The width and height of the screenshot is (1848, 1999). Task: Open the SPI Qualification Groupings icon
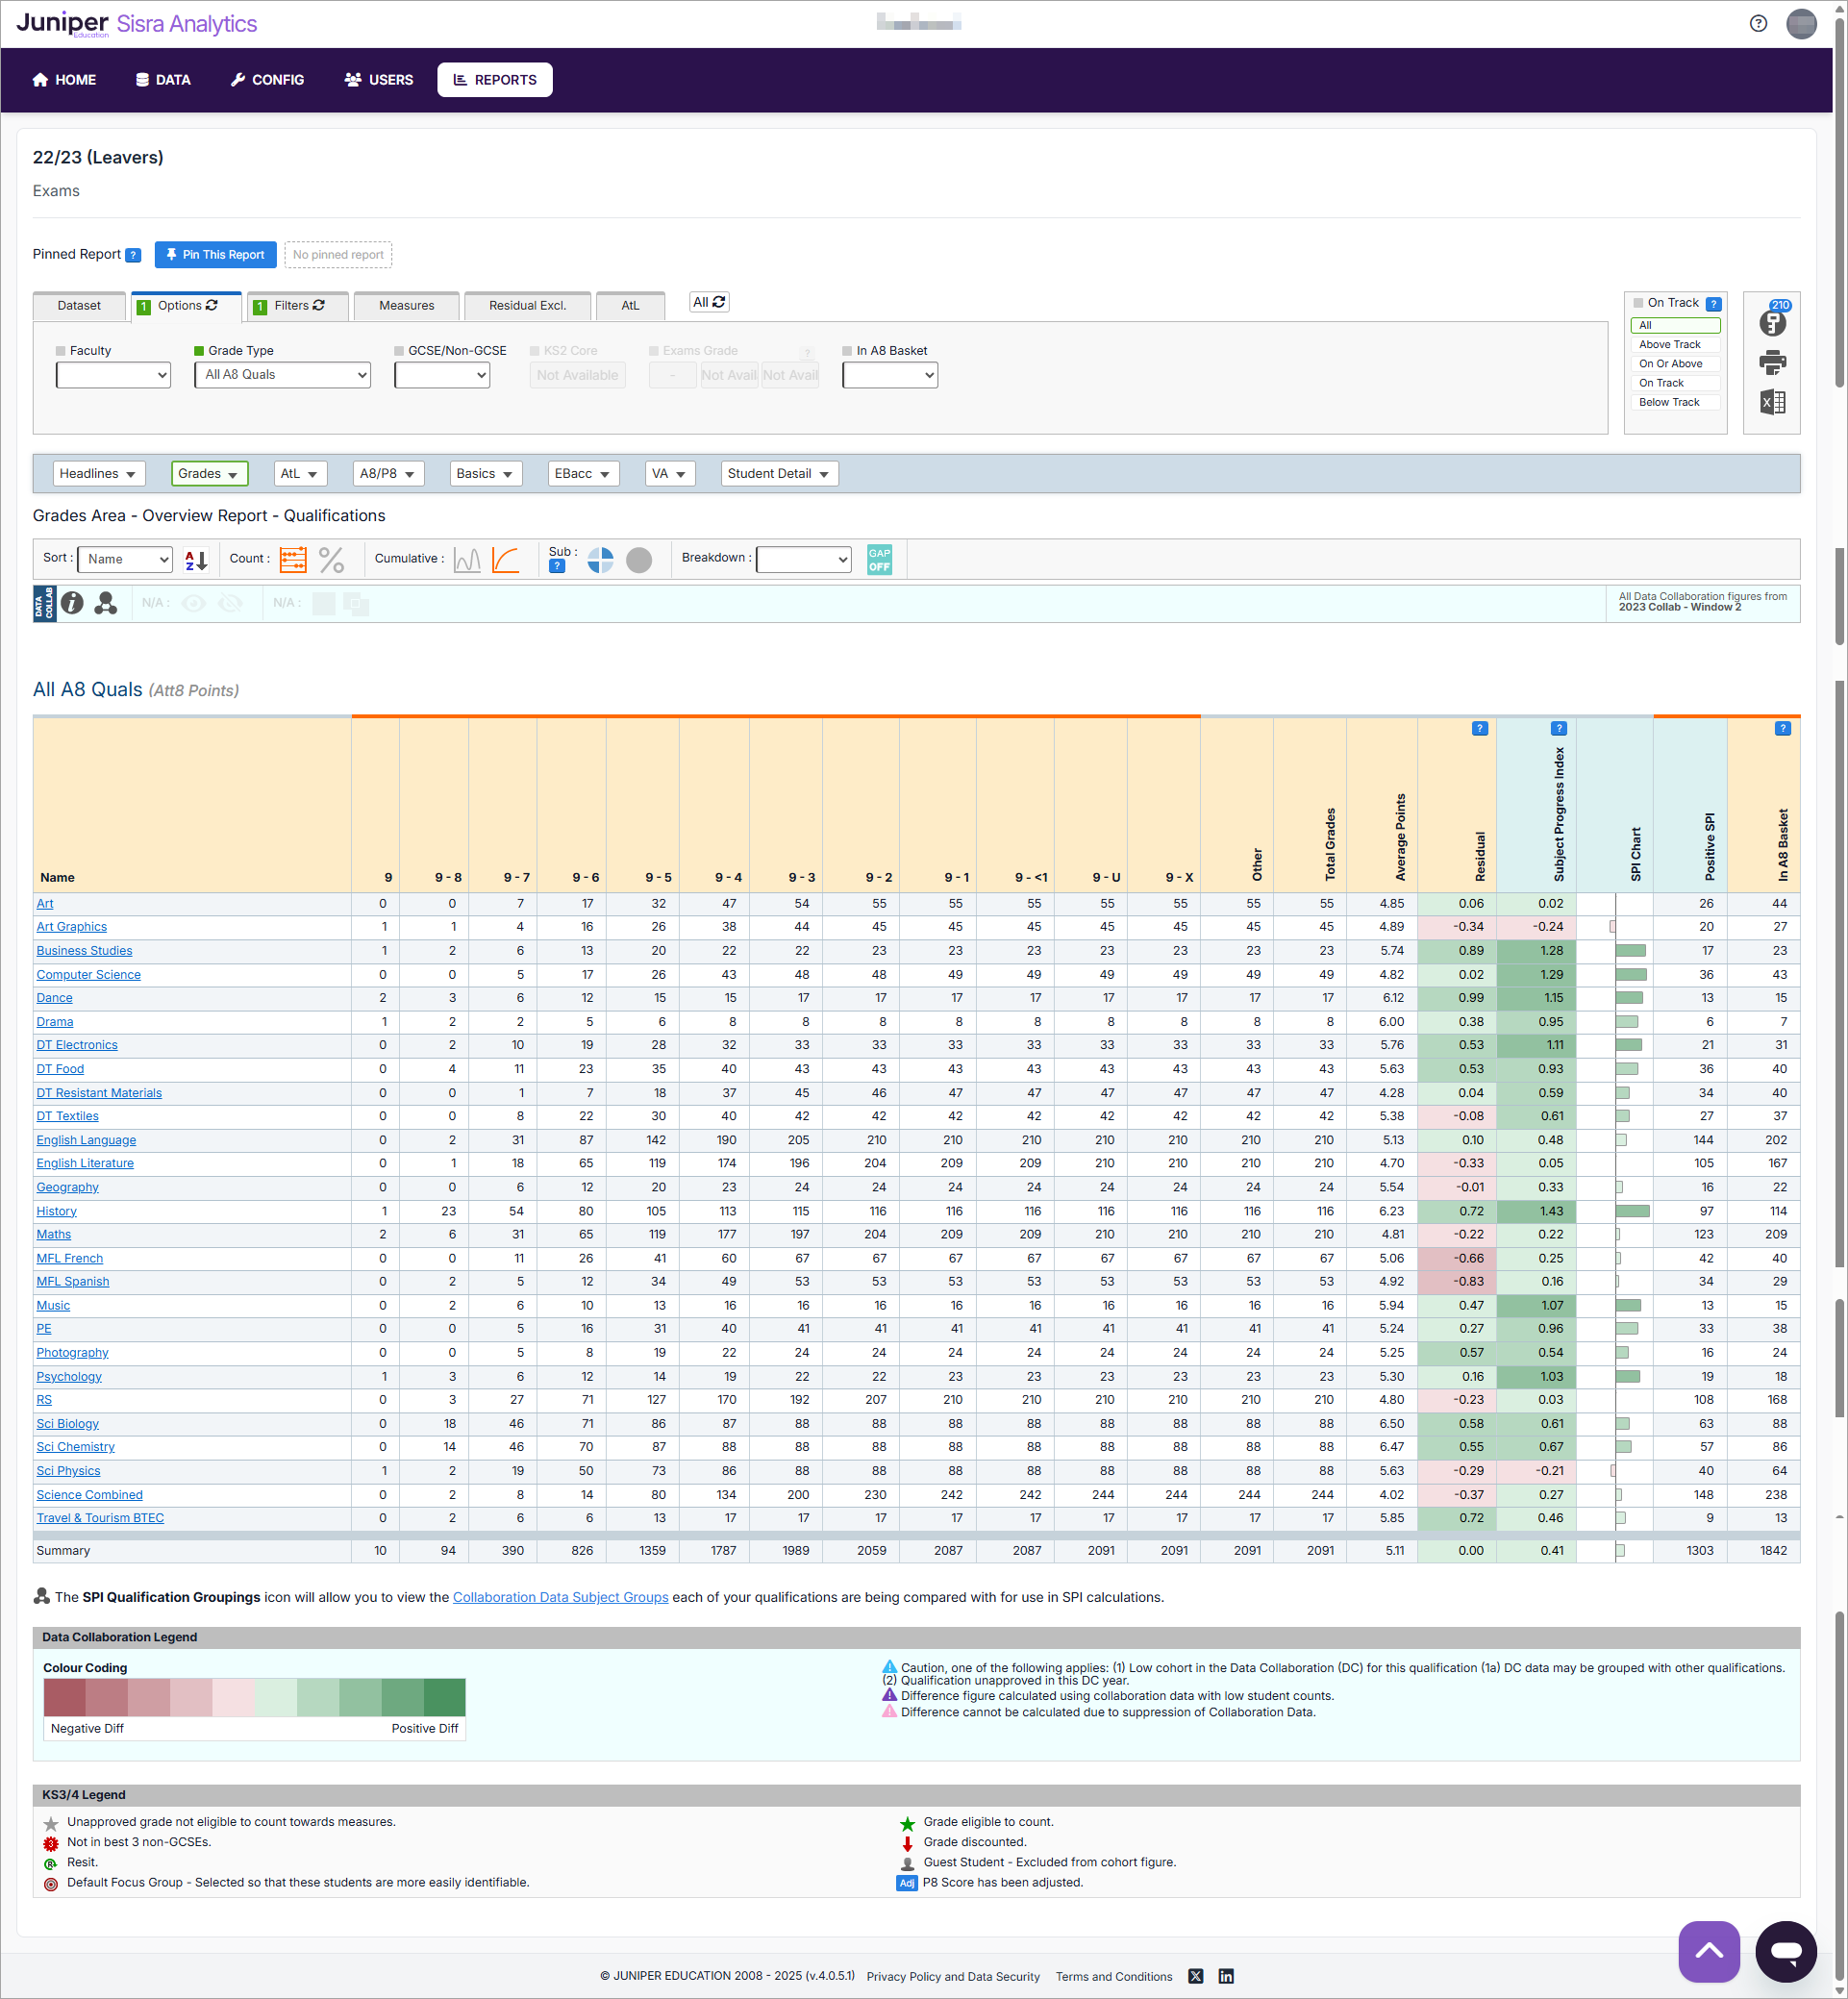coord(106,603)
